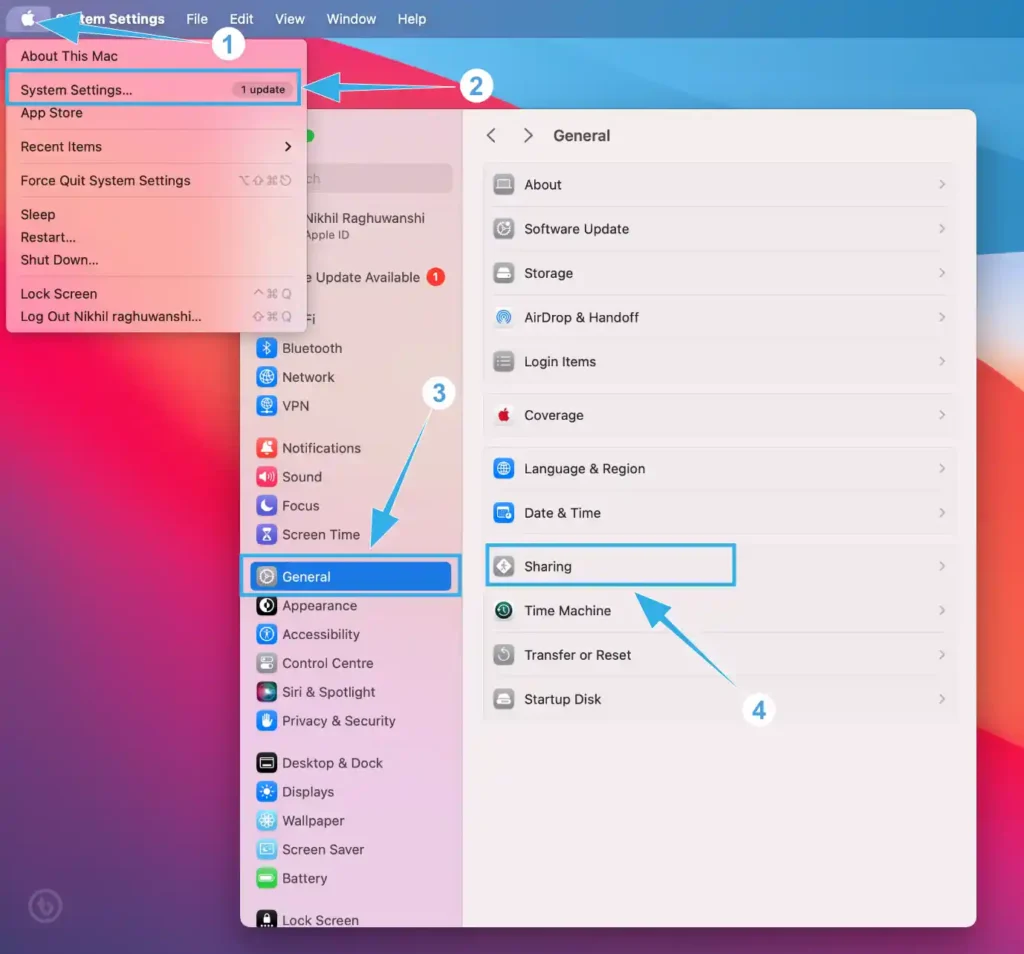Open the View menu
Image resolution: width=1024 pixels, height=954 pixels.
[x=289, y=19]
